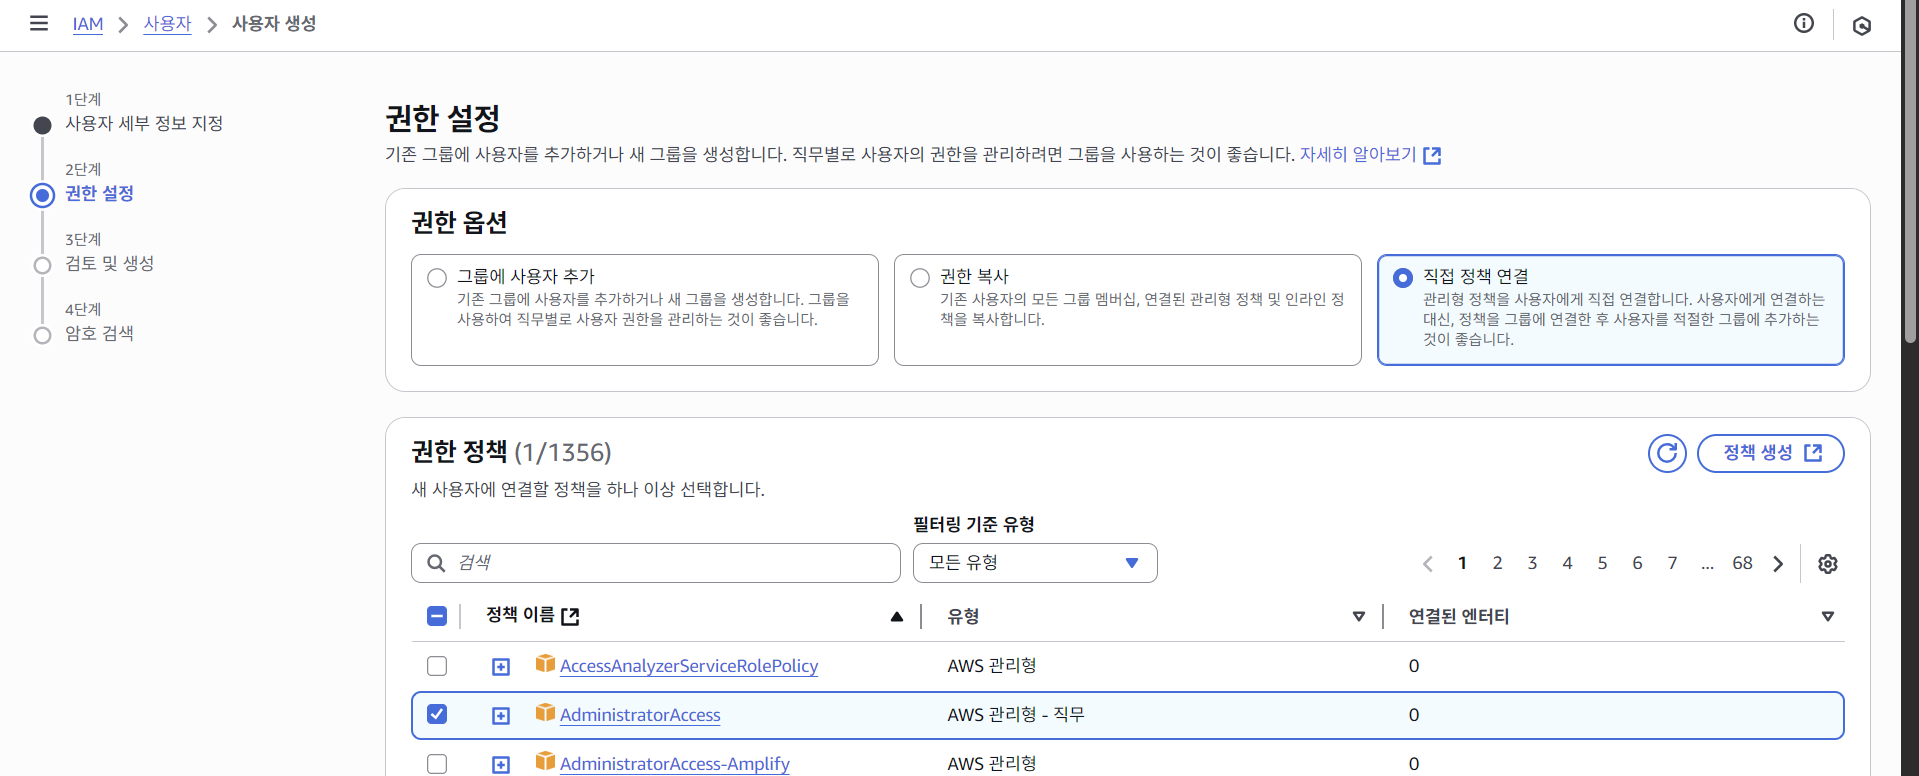Click 정책 생성 button
This screenshot has height=776, width=1919.
pyautogui.click(x=1771, y=454)
